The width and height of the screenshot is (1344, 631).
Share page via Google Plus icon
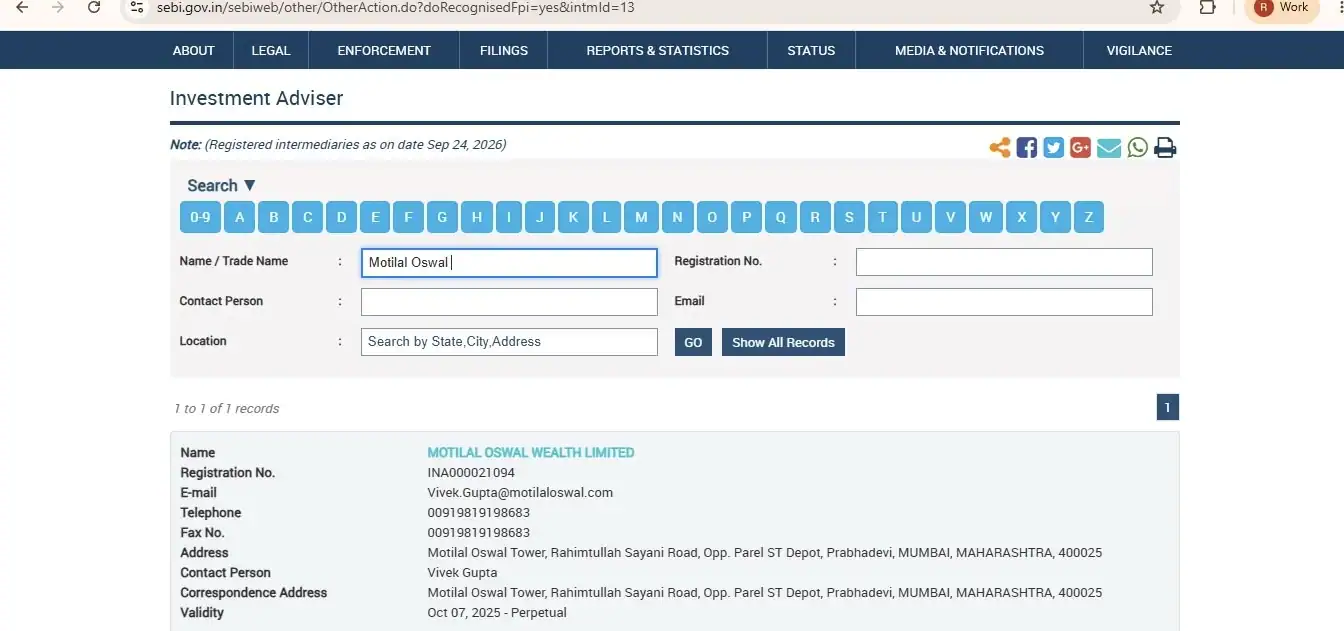coord(1080,148)
